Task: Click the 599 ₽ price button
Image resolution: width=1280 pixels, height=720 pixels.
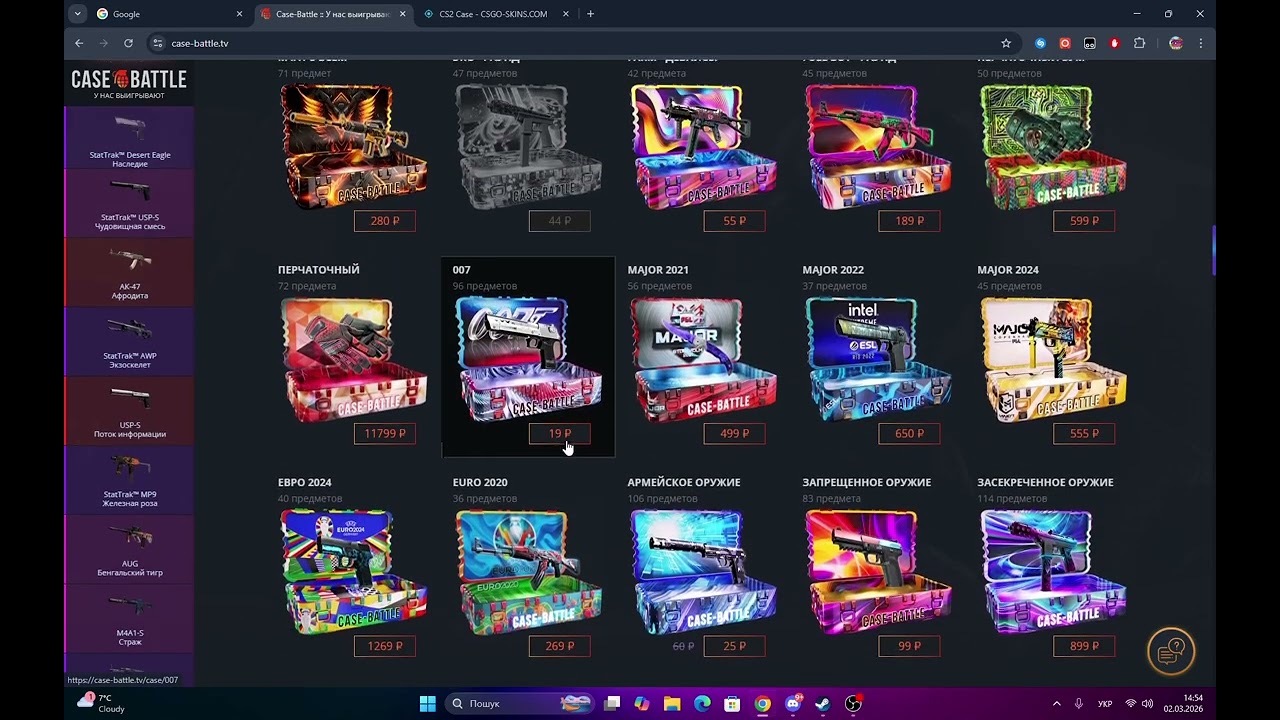Action: (x=1084, y=221)
